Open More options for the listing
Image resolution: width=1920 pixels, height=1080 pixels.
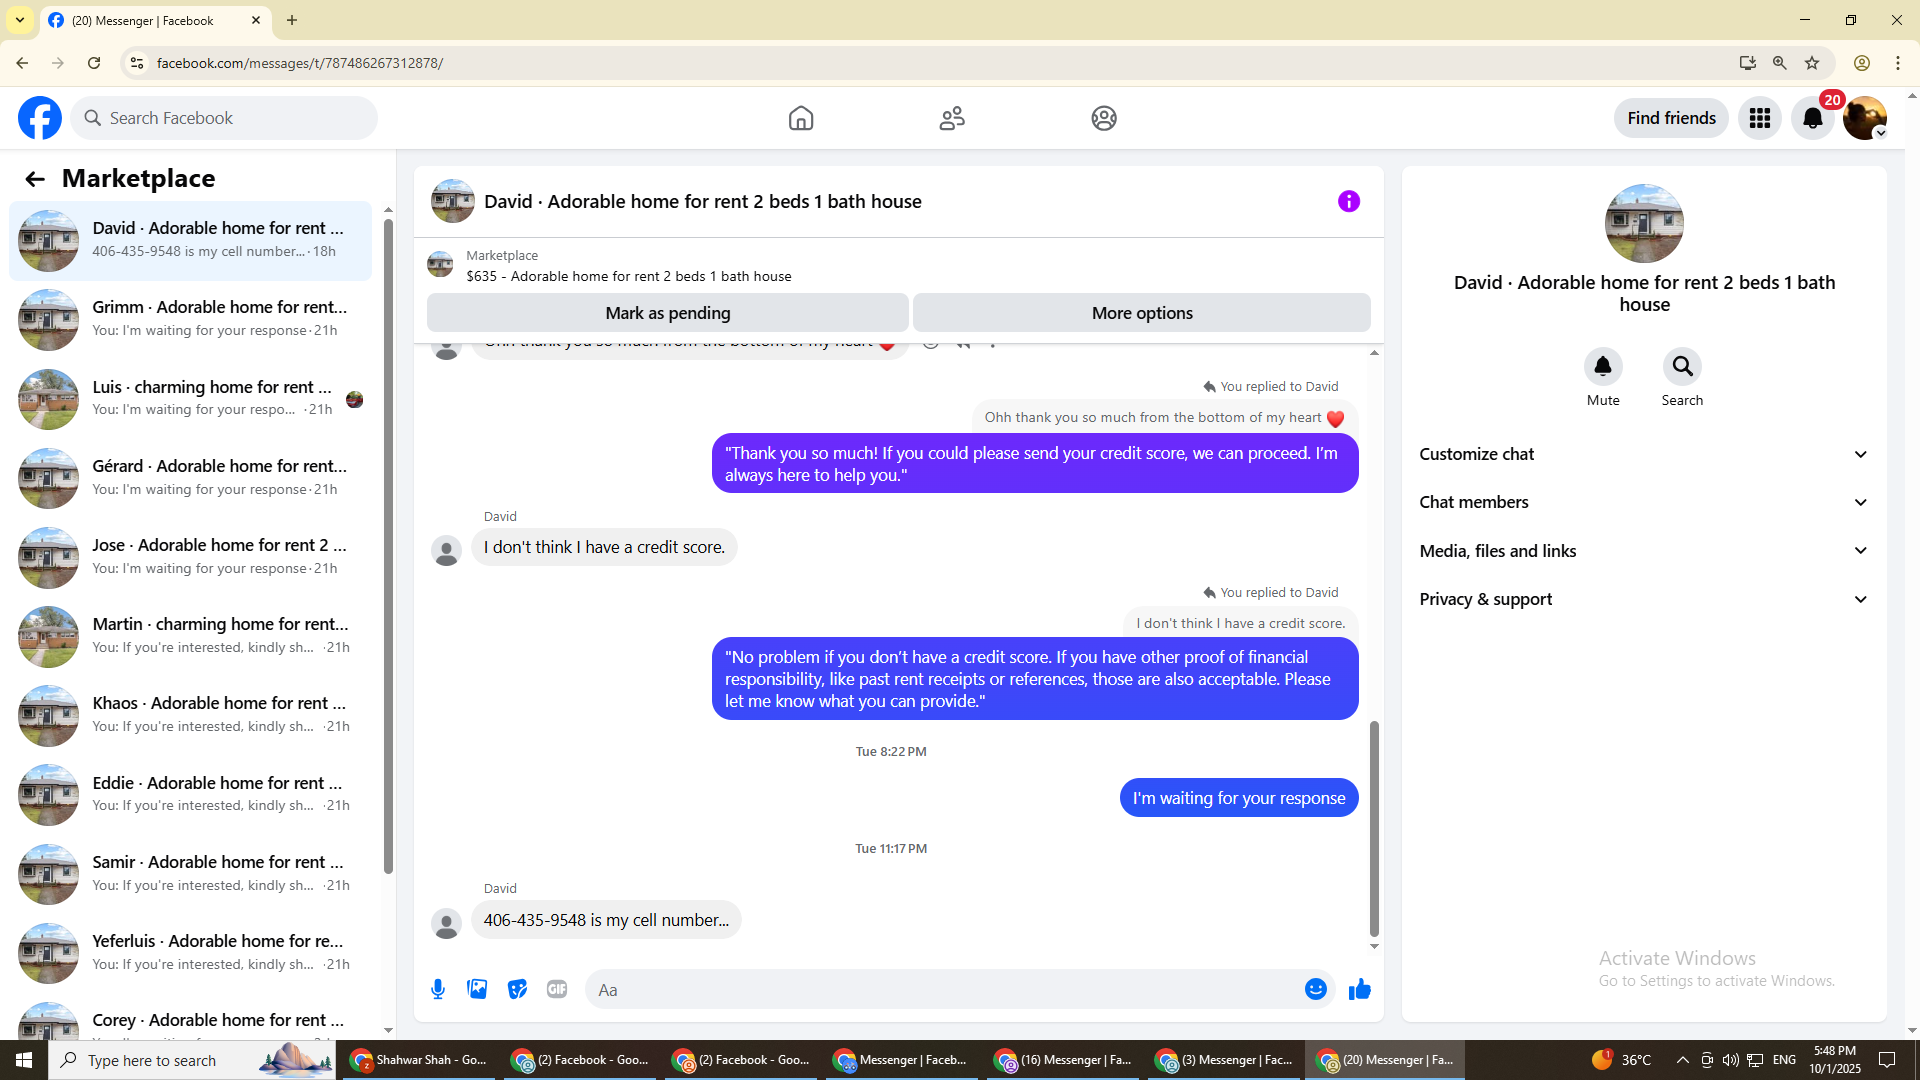1142,313
